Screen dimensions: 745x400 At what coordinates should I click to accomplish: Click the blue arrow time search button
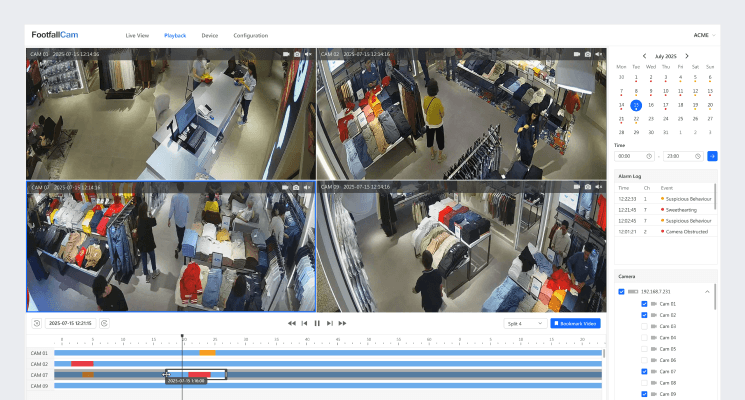point(712,156)
